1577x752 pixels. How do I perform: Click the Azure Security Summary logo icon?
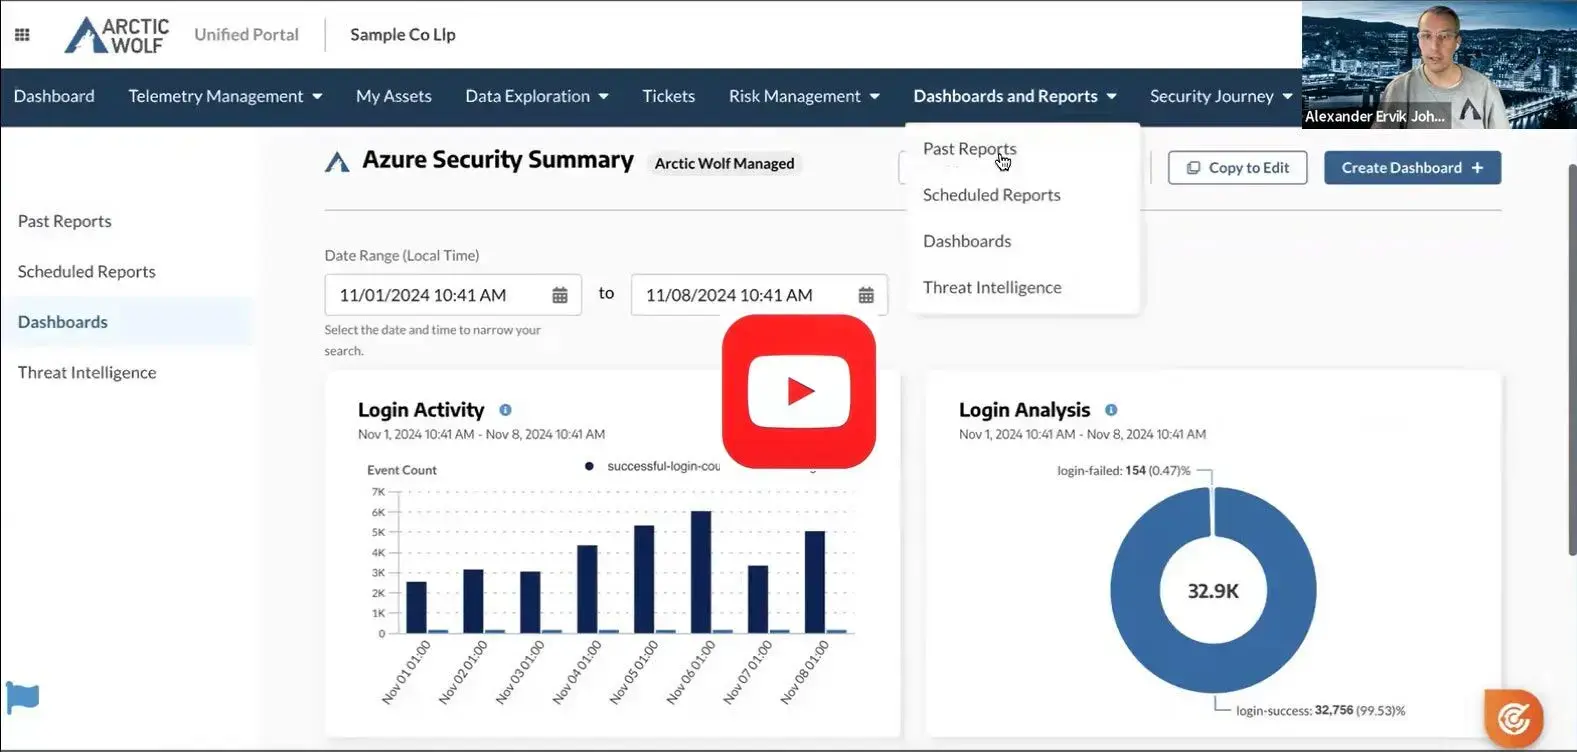pyautogui.click(x=337, y=161)
